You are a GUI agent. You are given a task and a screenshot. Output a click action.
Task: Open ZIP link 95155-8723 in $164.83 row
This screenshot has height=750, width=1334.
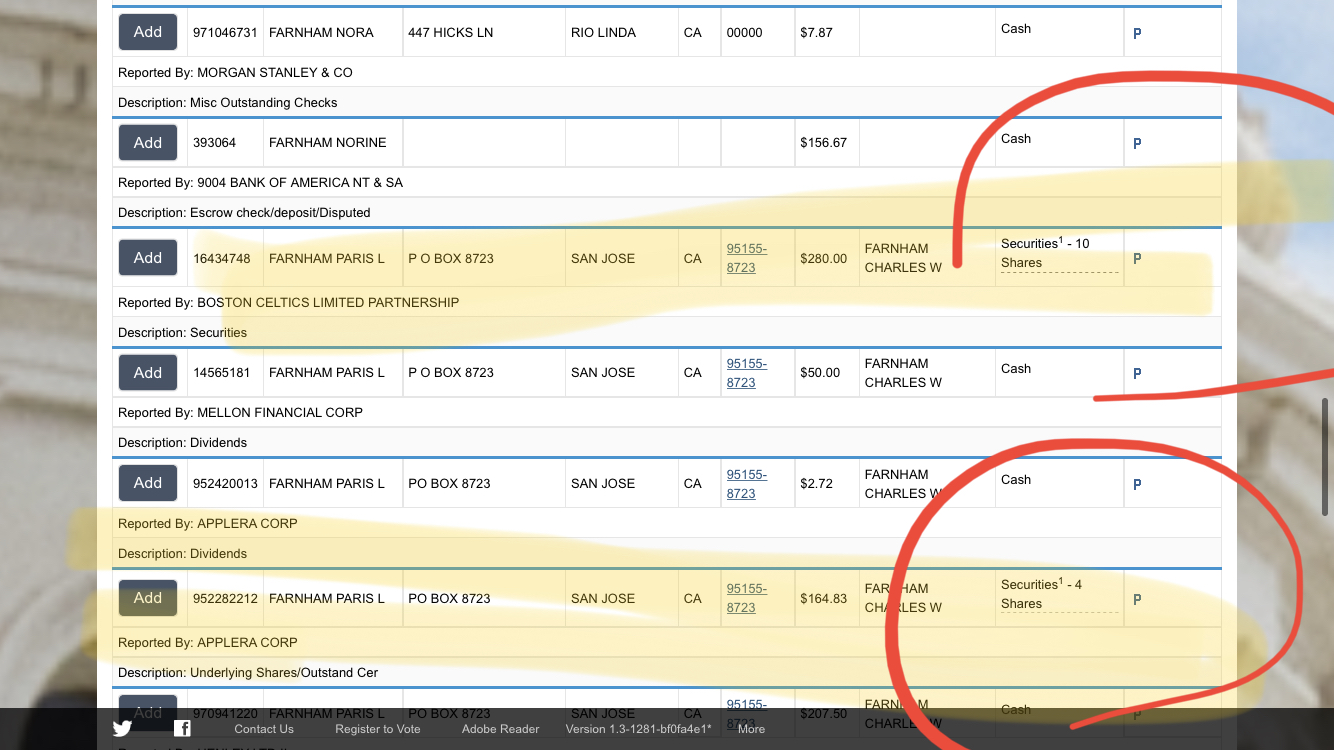[747, 598]
